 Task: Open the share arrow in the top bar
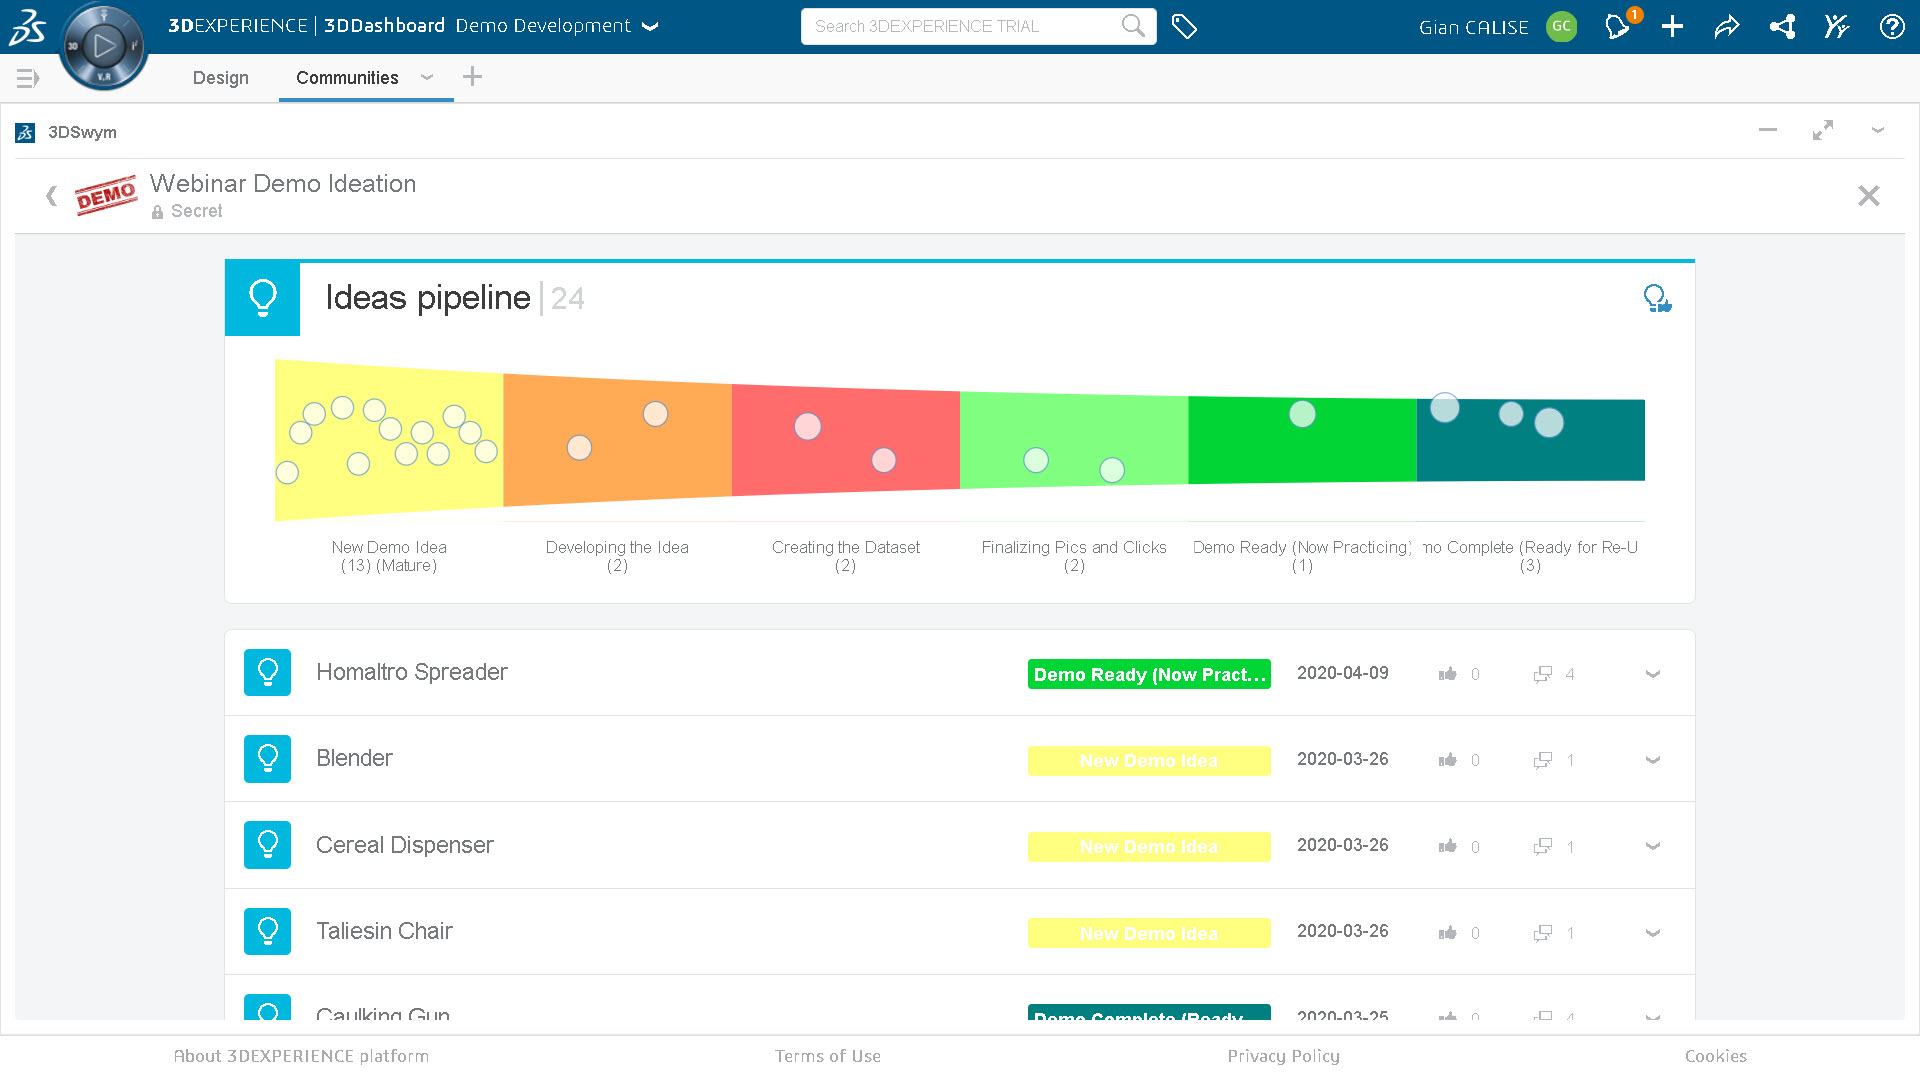(x=1727, y=27)
